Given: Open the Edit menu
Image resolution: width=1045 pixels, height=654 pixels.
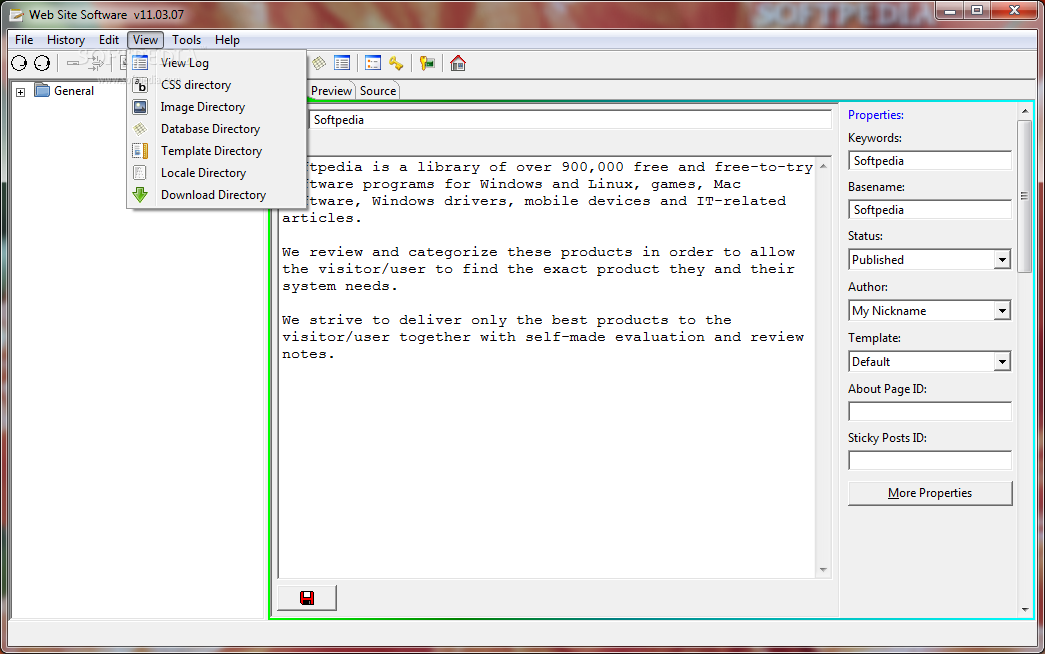Looking at the screenshot, I should click(x=109, y=40).
